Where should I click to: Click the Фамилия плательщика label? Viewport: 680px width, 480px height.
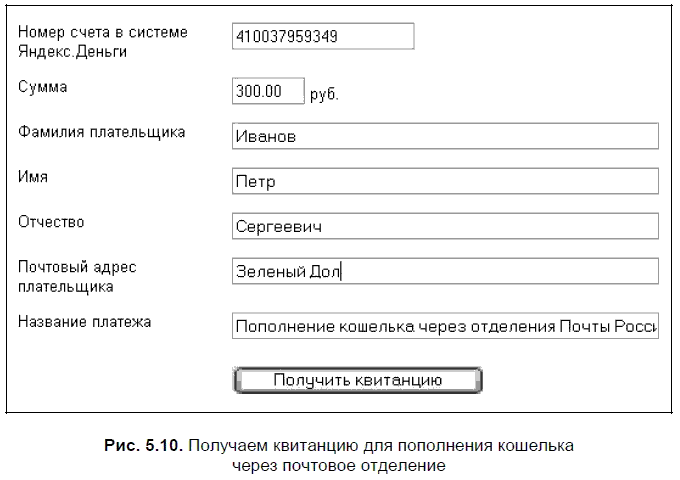point(102,132)
